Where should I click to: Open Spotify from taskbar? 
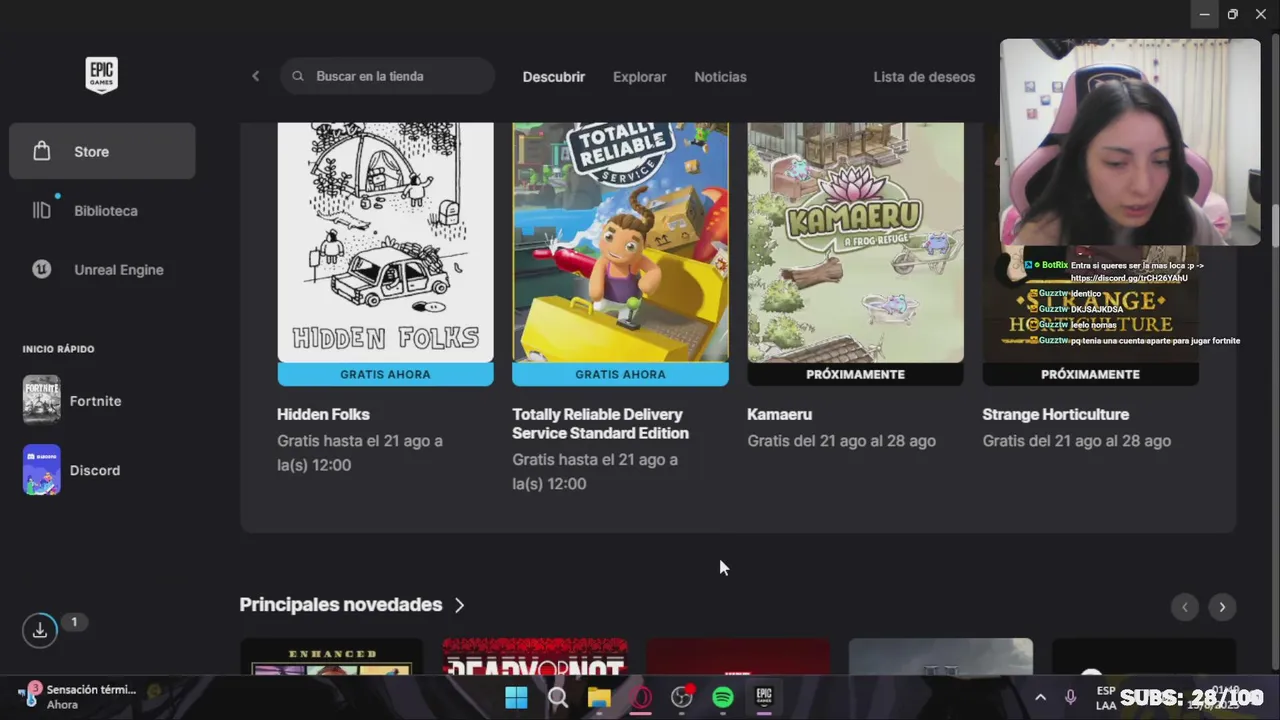point(723,697)
